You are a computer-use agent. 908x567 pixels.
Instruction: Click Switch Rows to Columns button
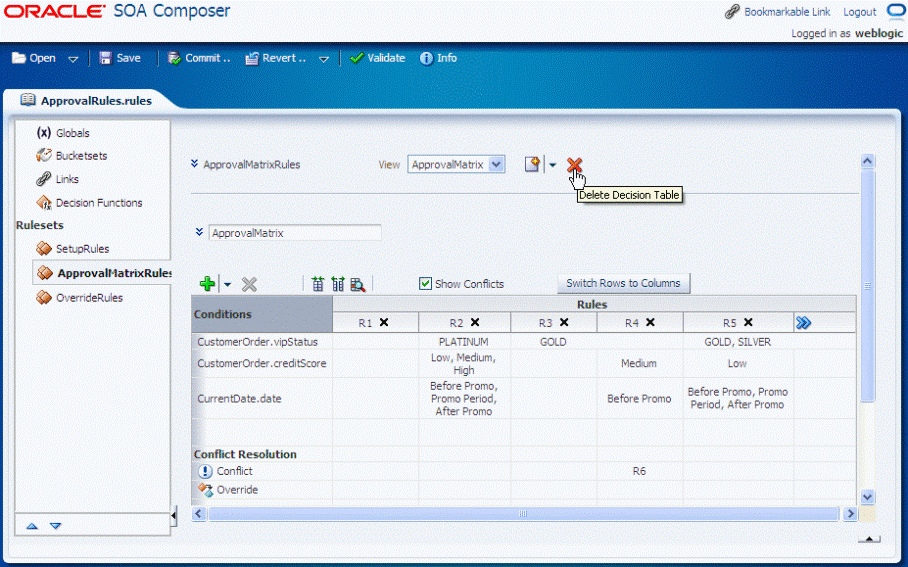(624, 283)
